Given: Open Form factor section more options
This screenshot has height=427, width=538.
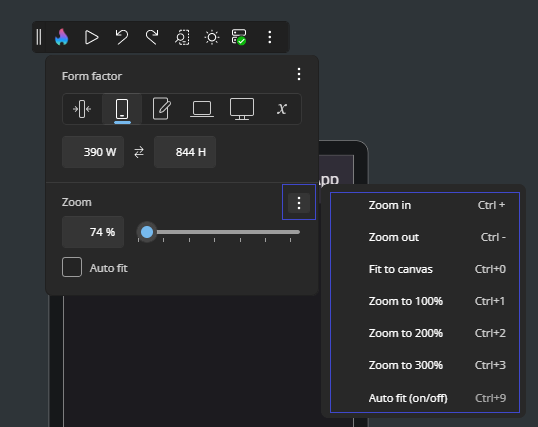Looking at the screenshot, I should [x=299, y=74].
